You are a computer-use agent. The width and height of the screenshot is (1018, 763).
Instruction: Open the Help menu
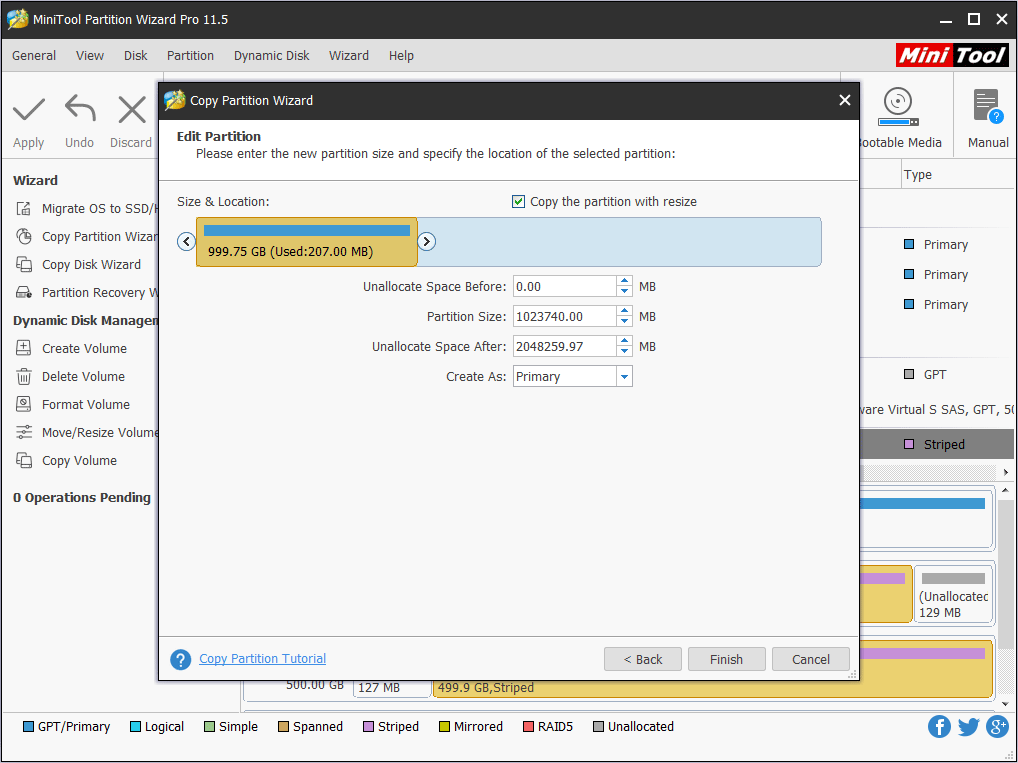coord(401,56)
